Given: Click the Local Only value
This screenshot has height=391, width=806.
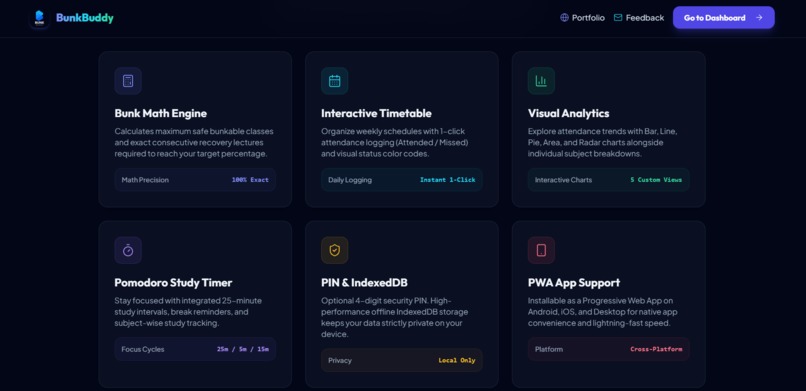Looking at the screenshot, I should point(456,361).
